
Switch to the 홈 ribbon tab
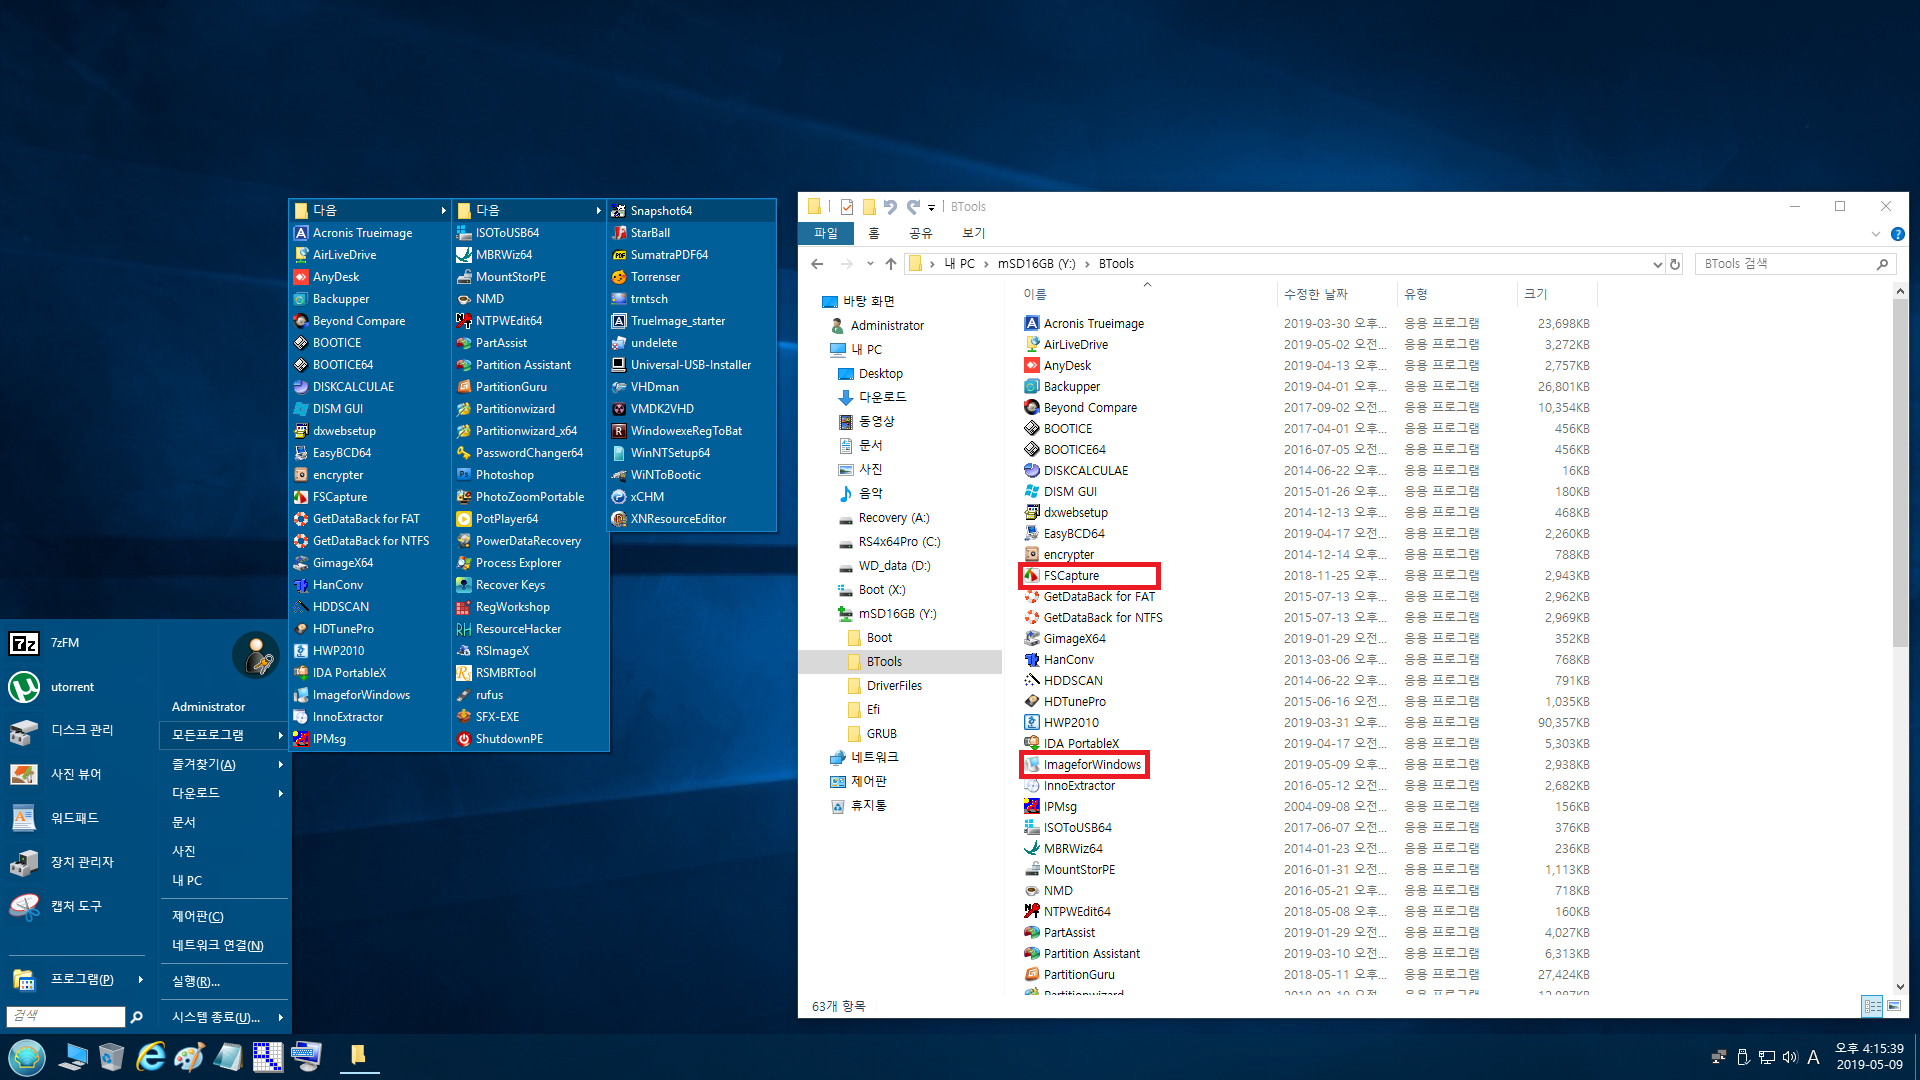[873, 233]
